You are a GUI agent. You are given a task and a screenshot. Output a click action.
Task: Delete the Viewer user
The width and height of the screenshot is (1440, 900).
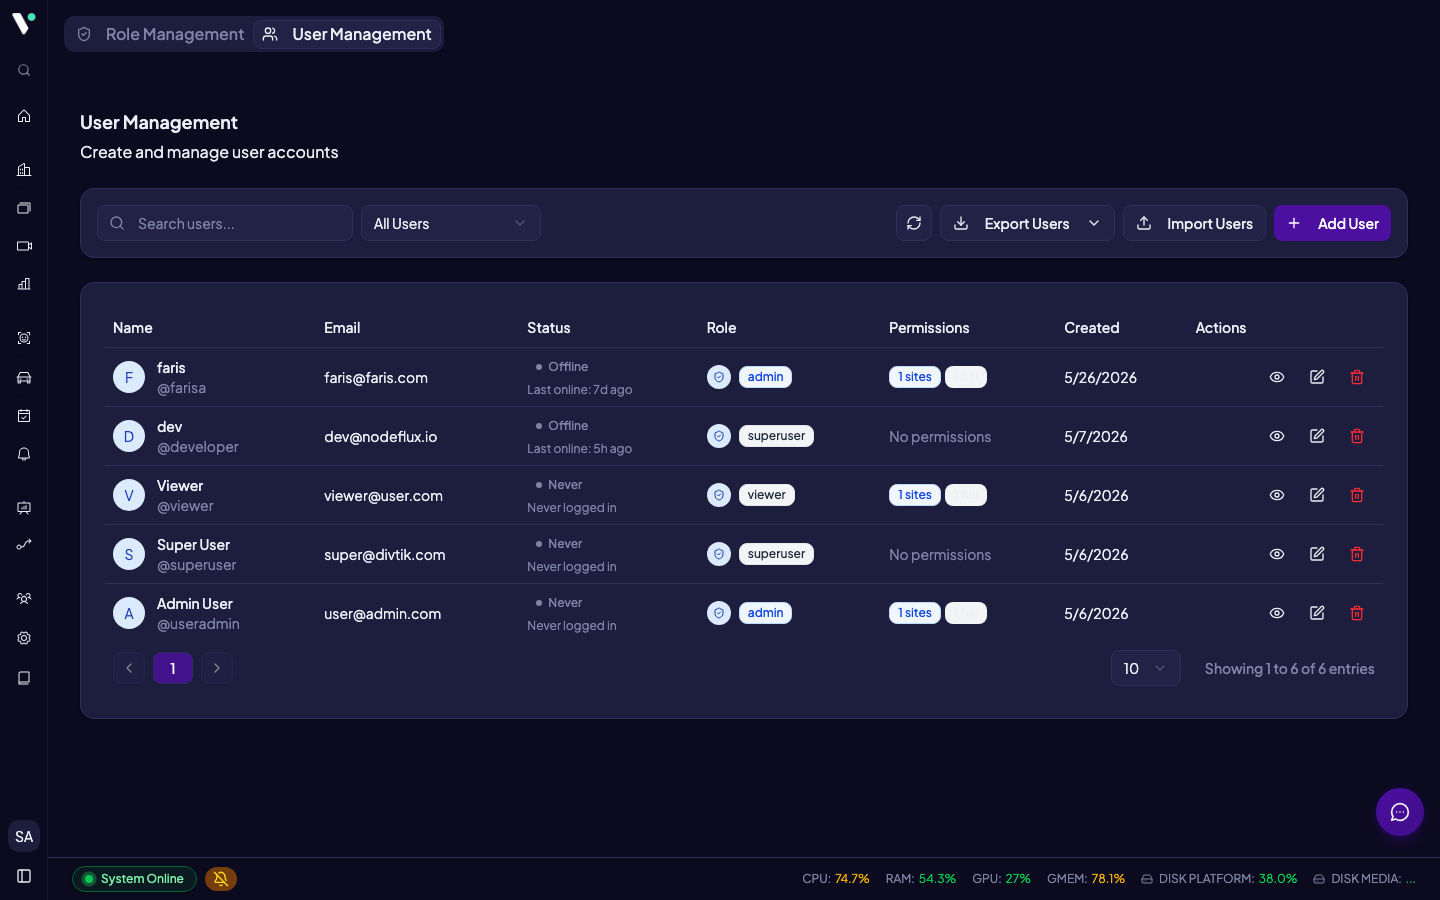coord(1357,495)
